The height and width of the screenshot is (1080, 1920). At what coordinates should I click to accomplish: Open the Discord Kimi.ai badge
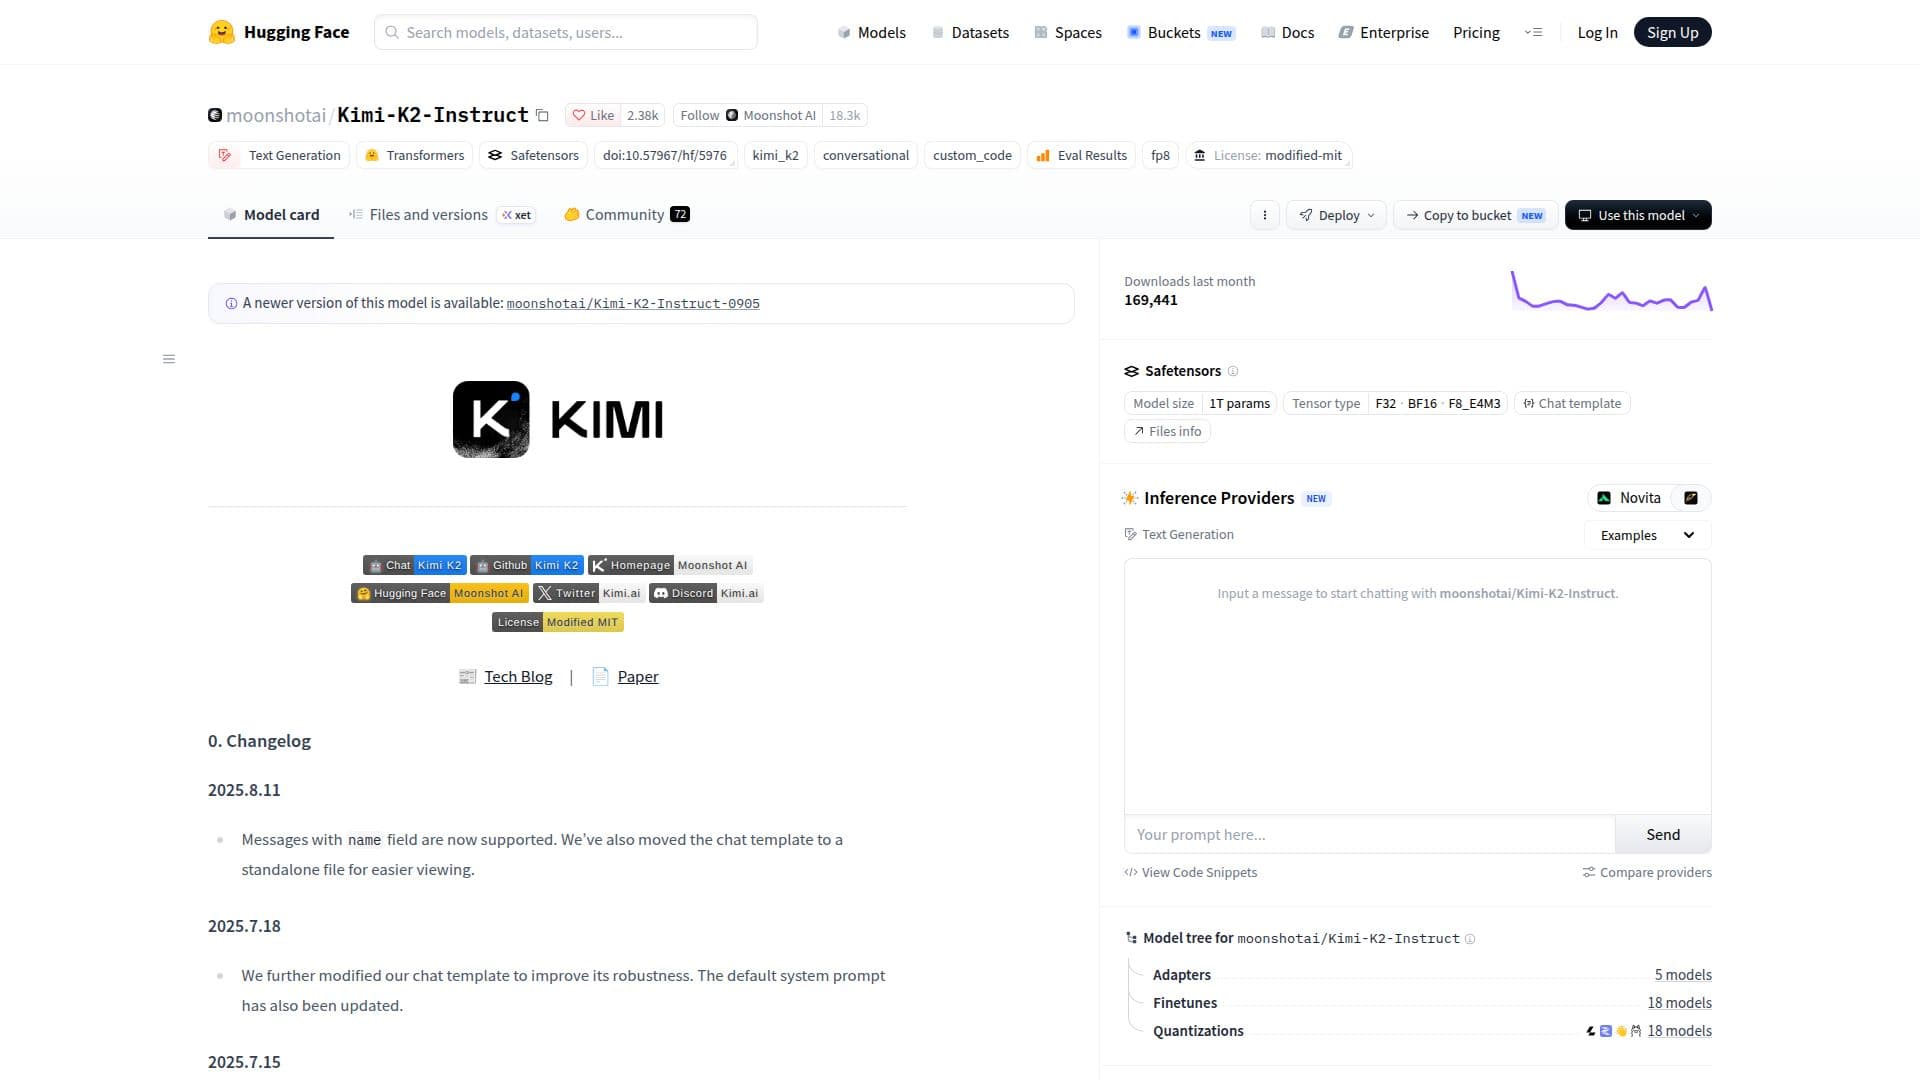[706, 593]
